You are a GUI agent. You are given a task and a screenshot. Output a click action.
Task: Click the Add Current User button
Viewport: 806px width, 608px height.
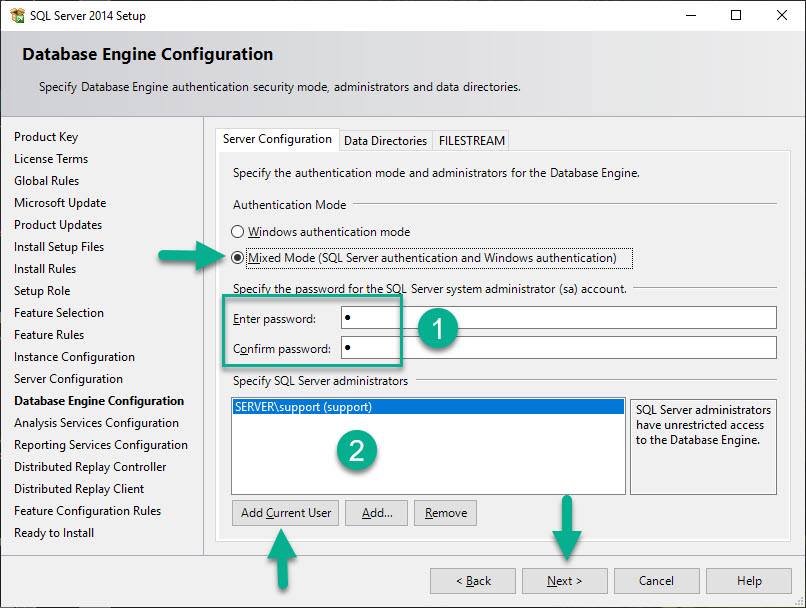click(x=286, y=513)
